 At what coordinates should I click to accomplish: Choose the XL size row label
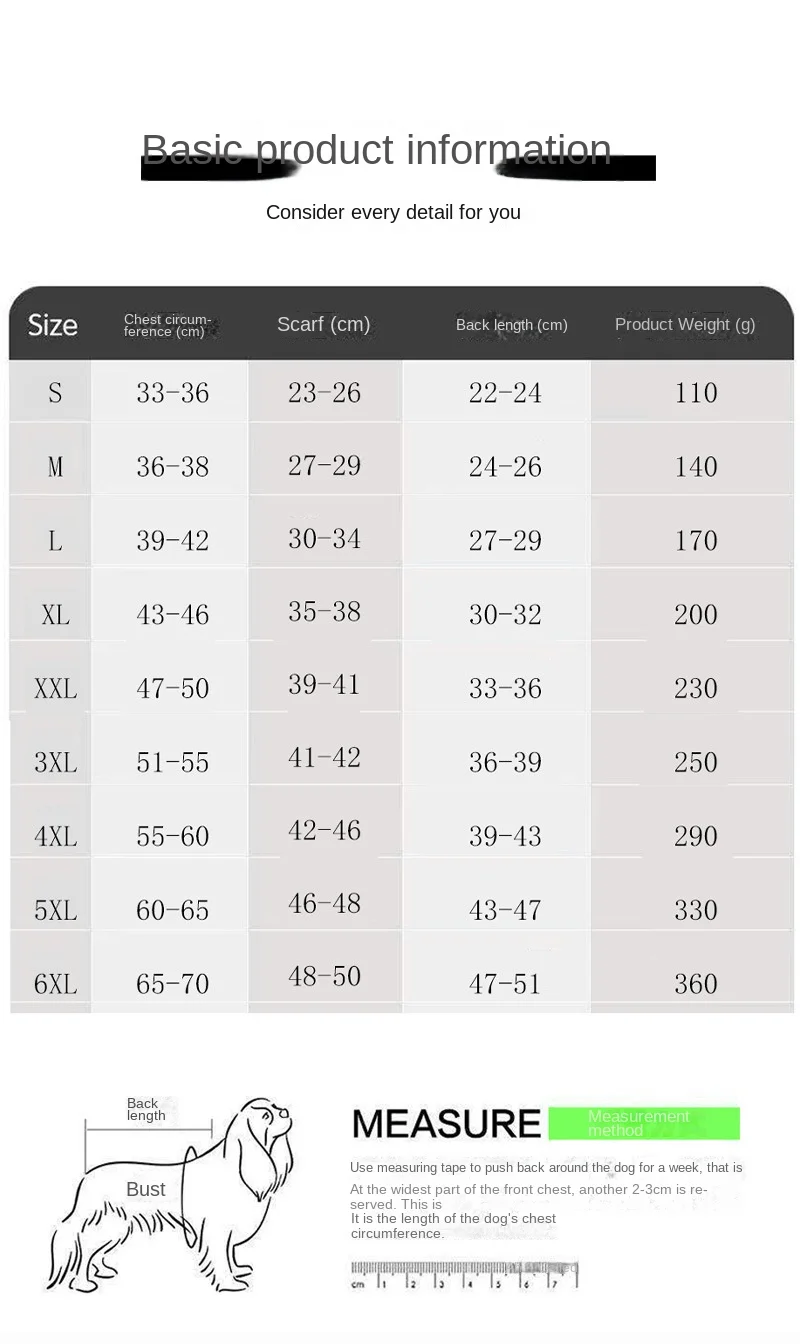(x=55, y=615)
